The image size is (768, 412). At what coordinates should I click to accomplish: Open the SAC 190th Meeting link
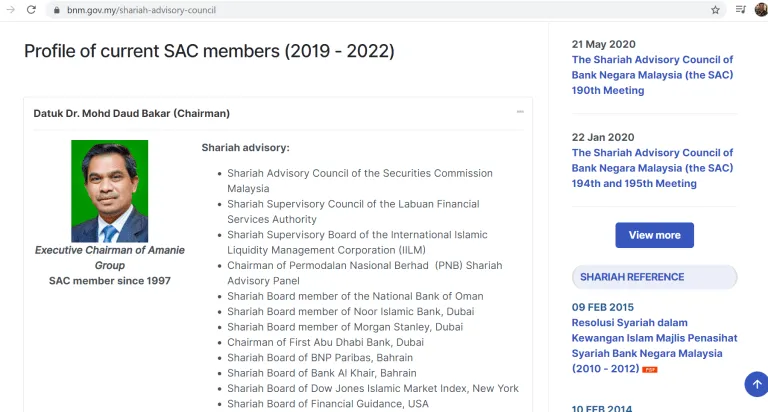pos(652,75)
